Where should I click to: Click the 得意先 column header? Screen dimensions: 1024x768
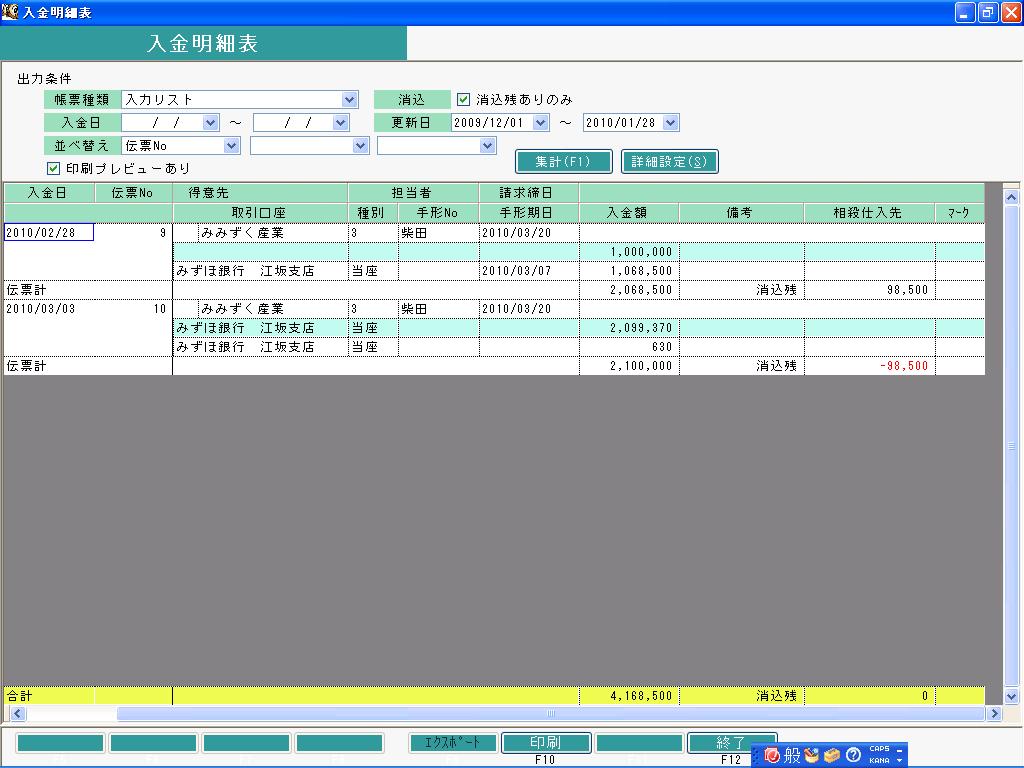(260, 193)
